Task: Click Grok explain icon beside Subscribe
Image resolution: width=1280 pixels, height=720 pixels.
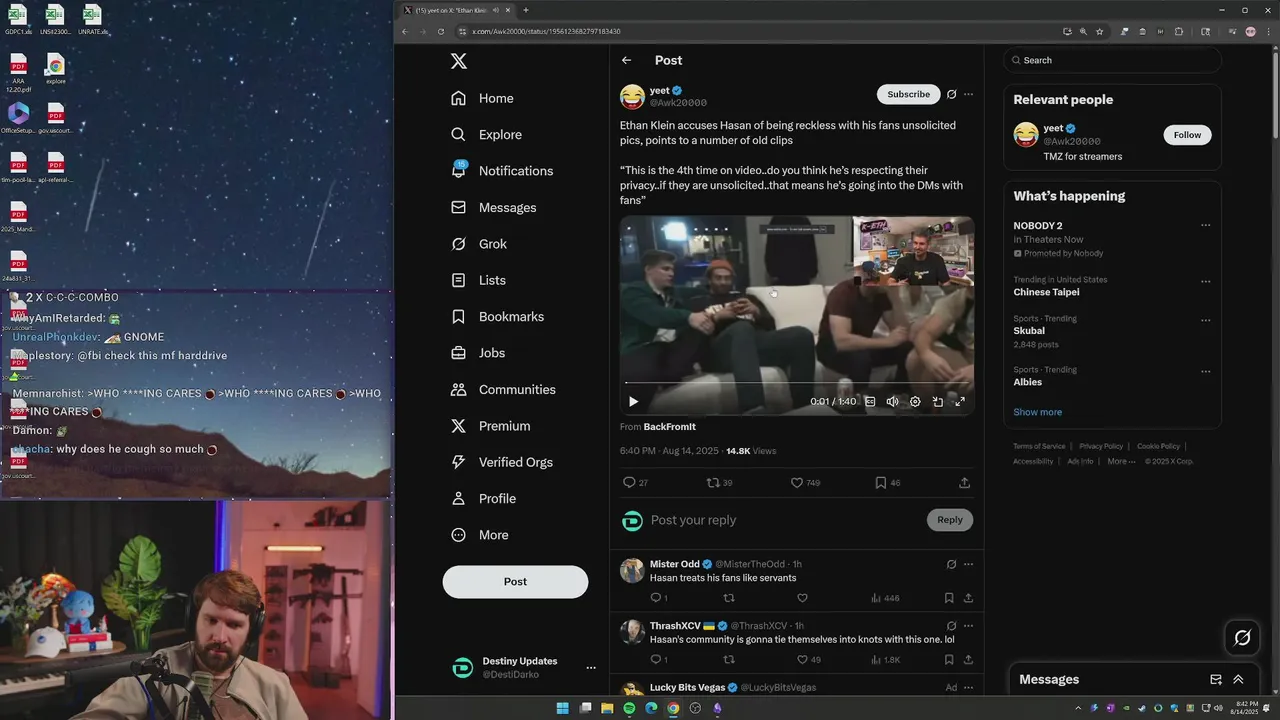Action: pos(951,94)
